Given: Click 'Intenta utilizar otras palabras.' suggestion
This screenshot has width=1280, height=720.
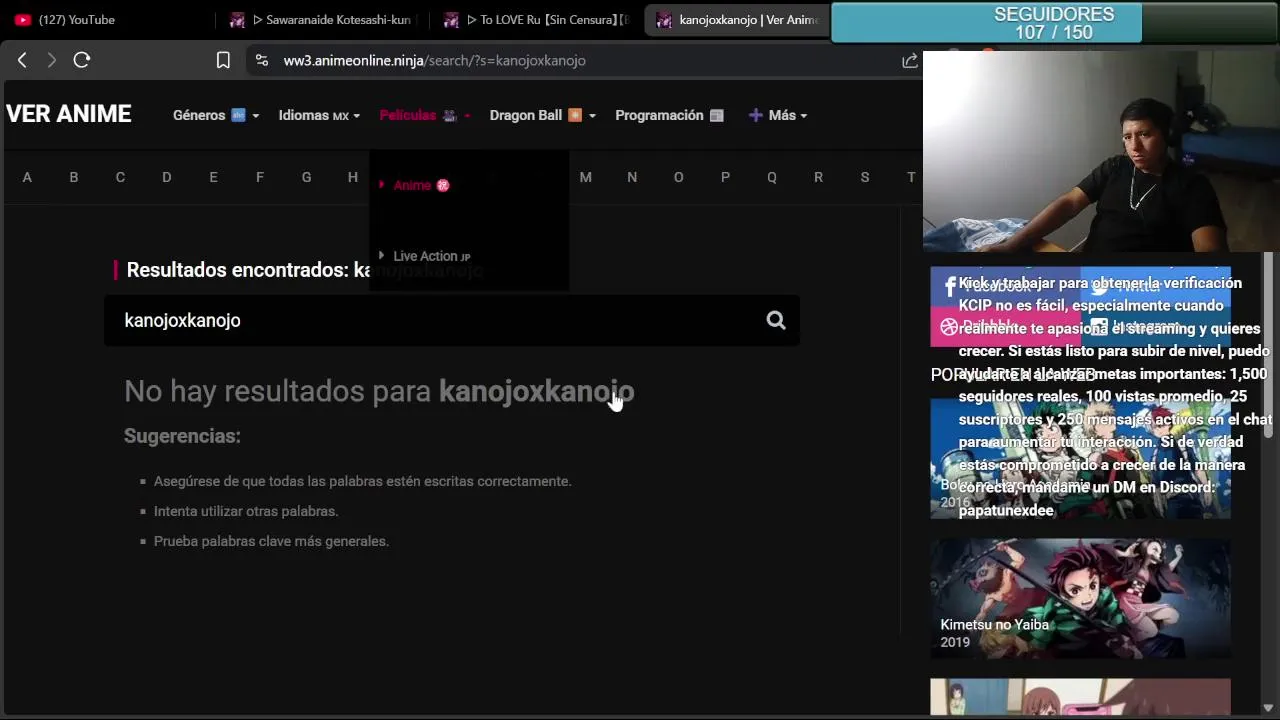Looking at the screenshot, I should [246, 511].
